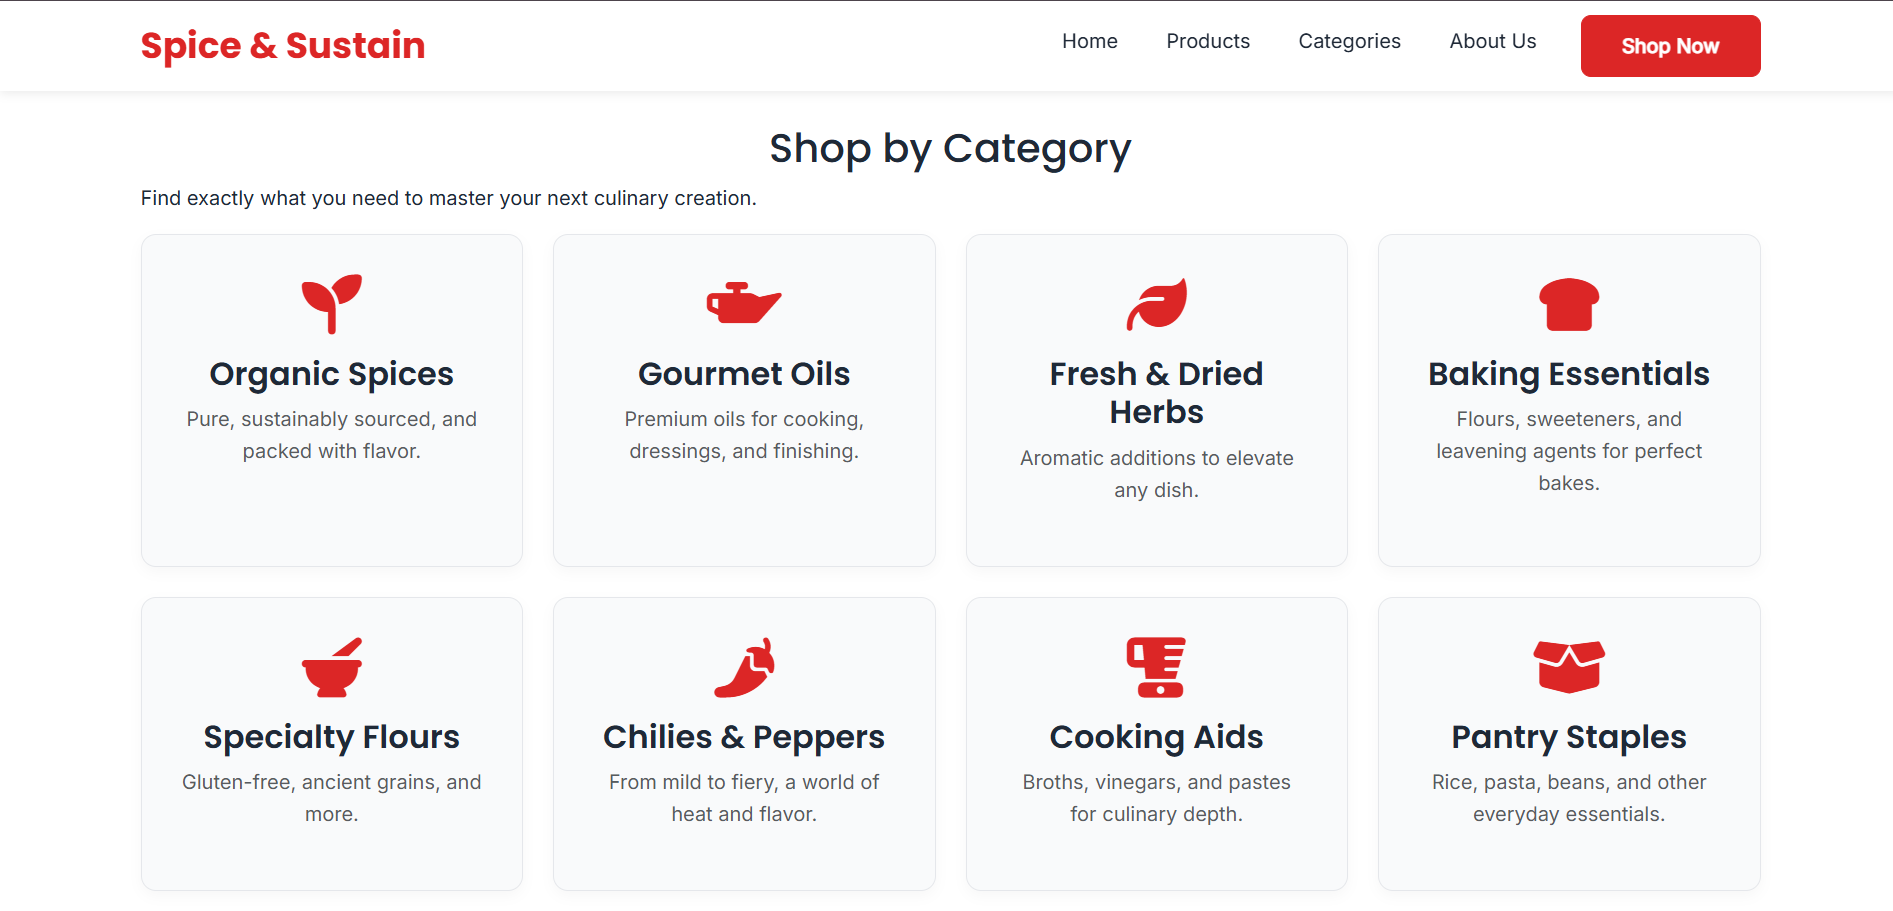Select the Gourmet Oils title
Viewport: 1893px width, 911px height.
pyautogui.click(x=744, y=374)
